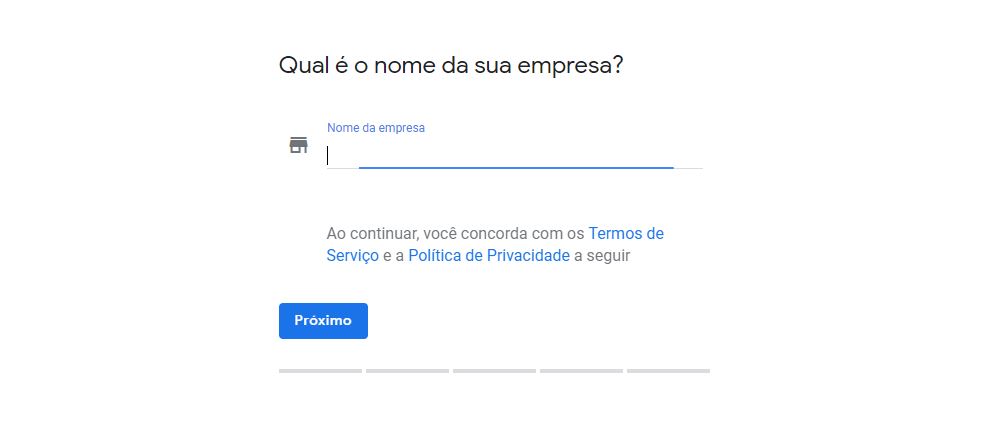Viewport: 1007px width, 428px height.
Task: Click the first progress step segment
Action: point(320,371)
